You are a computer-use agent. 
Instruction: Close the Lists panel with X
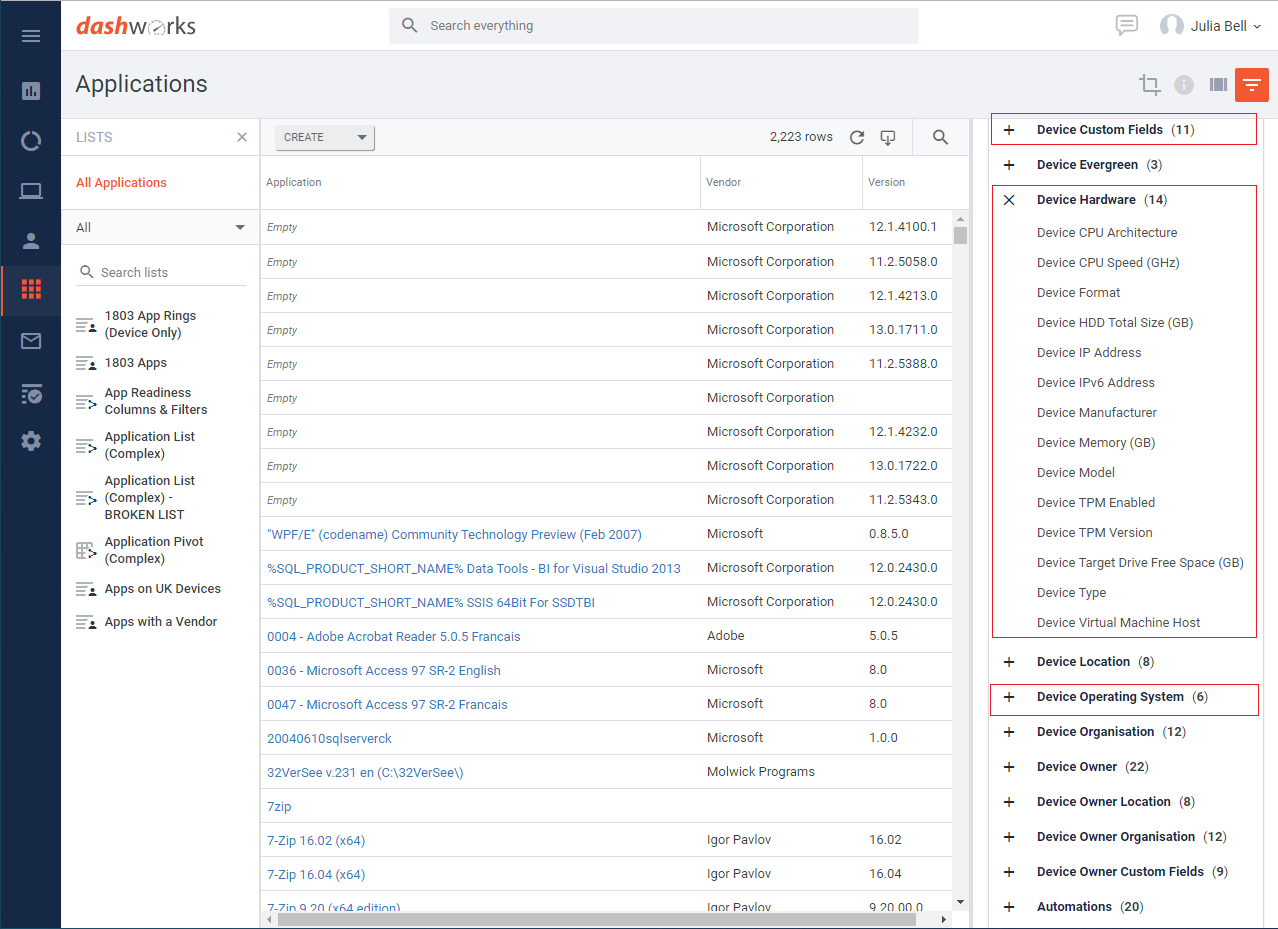(242, 137)
